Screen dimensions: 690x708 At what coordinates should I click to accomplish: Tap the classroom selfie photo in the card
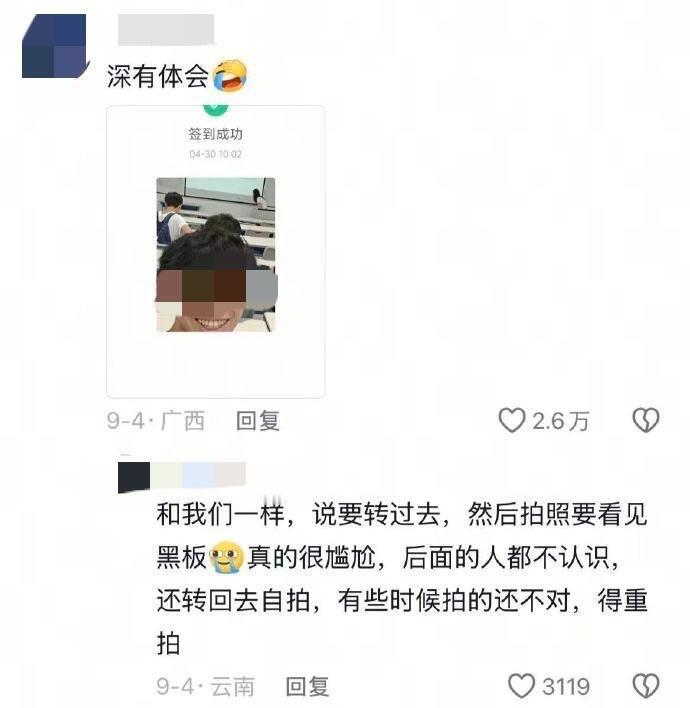pos(216,255)
